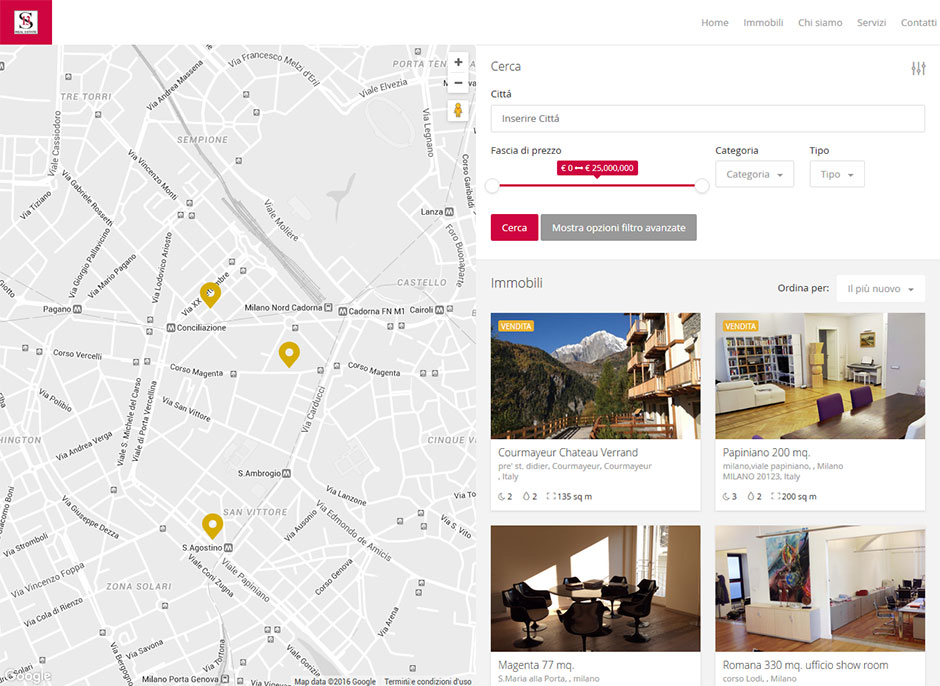This screenshot has width=940, height=686.
Task: Open the Chi siamo page
Action: [820, 22]
